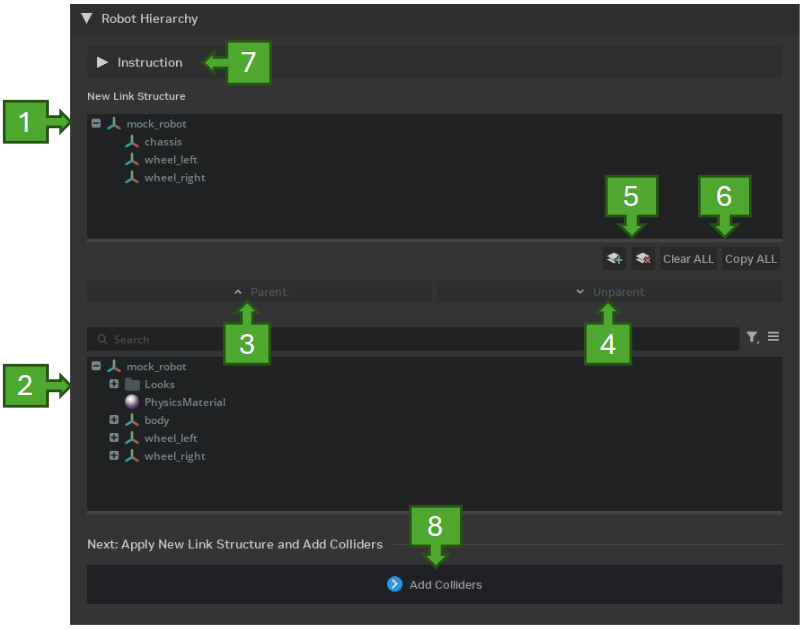Expand the Instruction section

tap(102, 62)
